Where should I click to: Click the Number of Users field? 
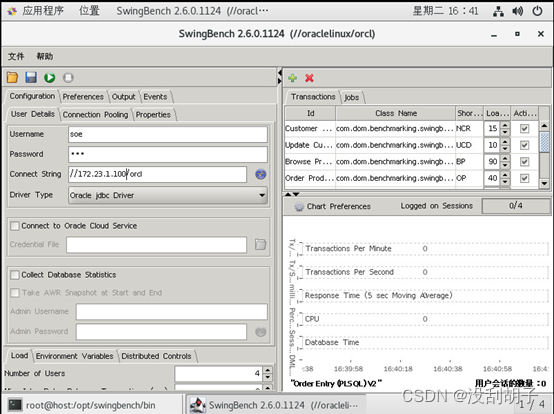(x=219, y=373)
